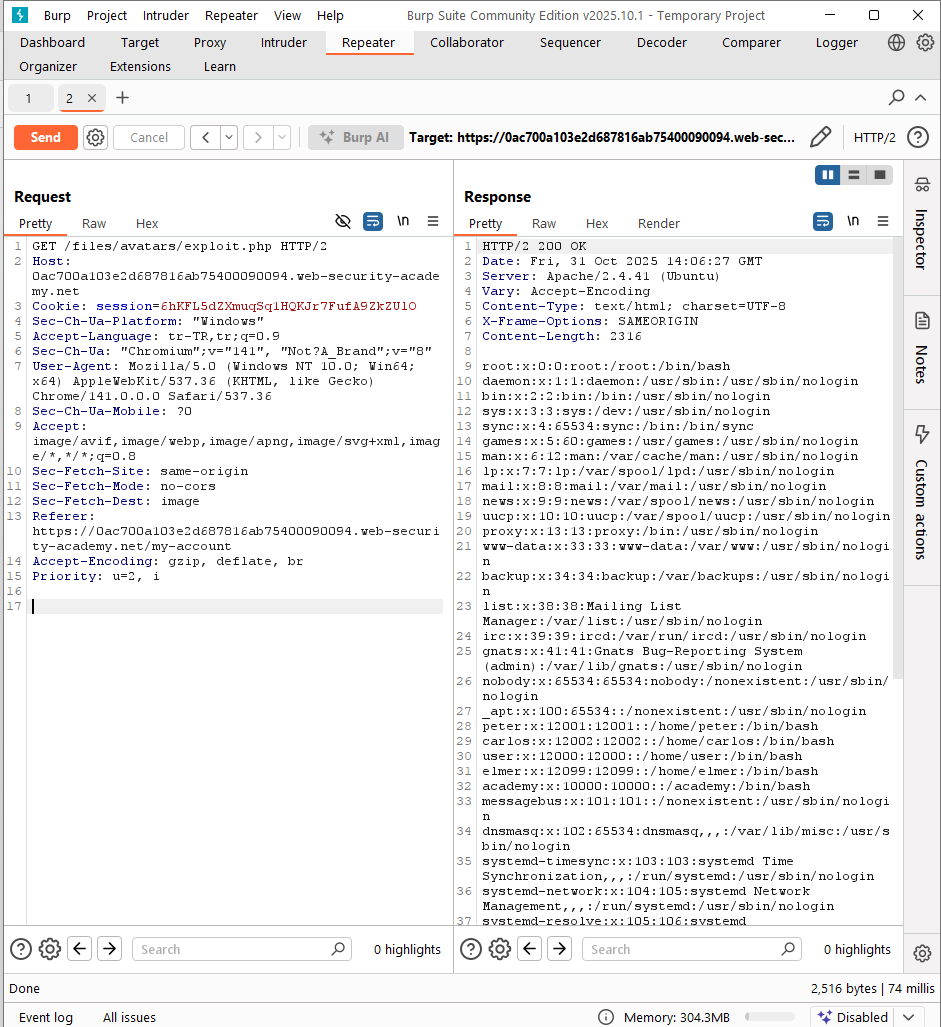Go back to previous request history
Screen dimensions: 941x1027
206,138
